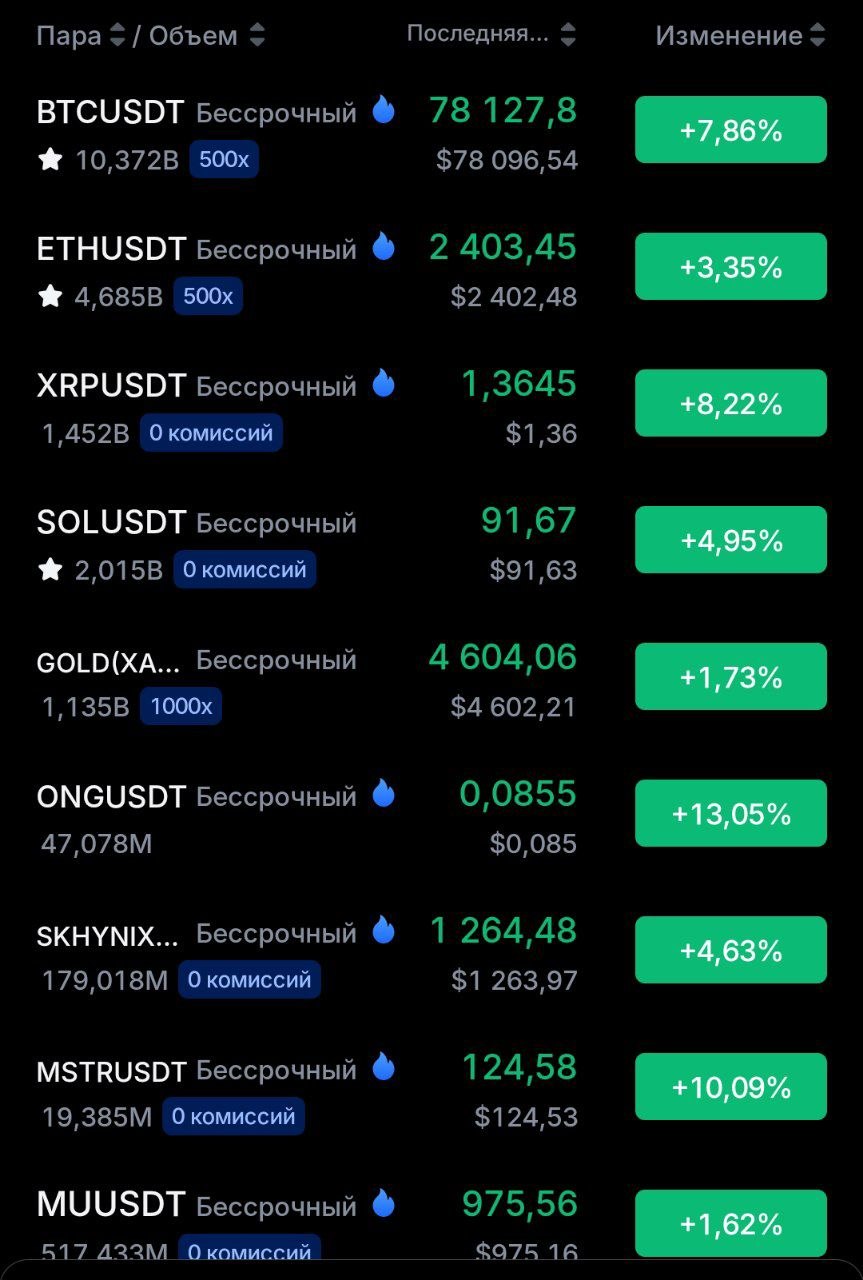Click the +13,05% change button for ONGUSDT

click(731, 814)
